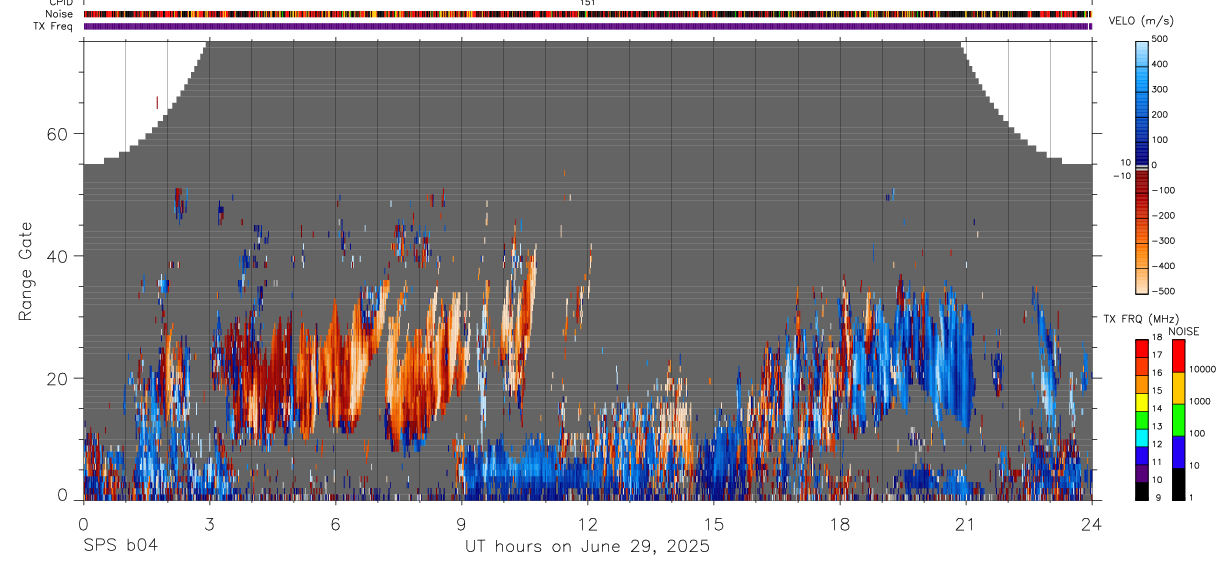Pick the cyan segment of the TX FRQ scale
Viewport: 1228px width, 567px height.
(1142, 438)
